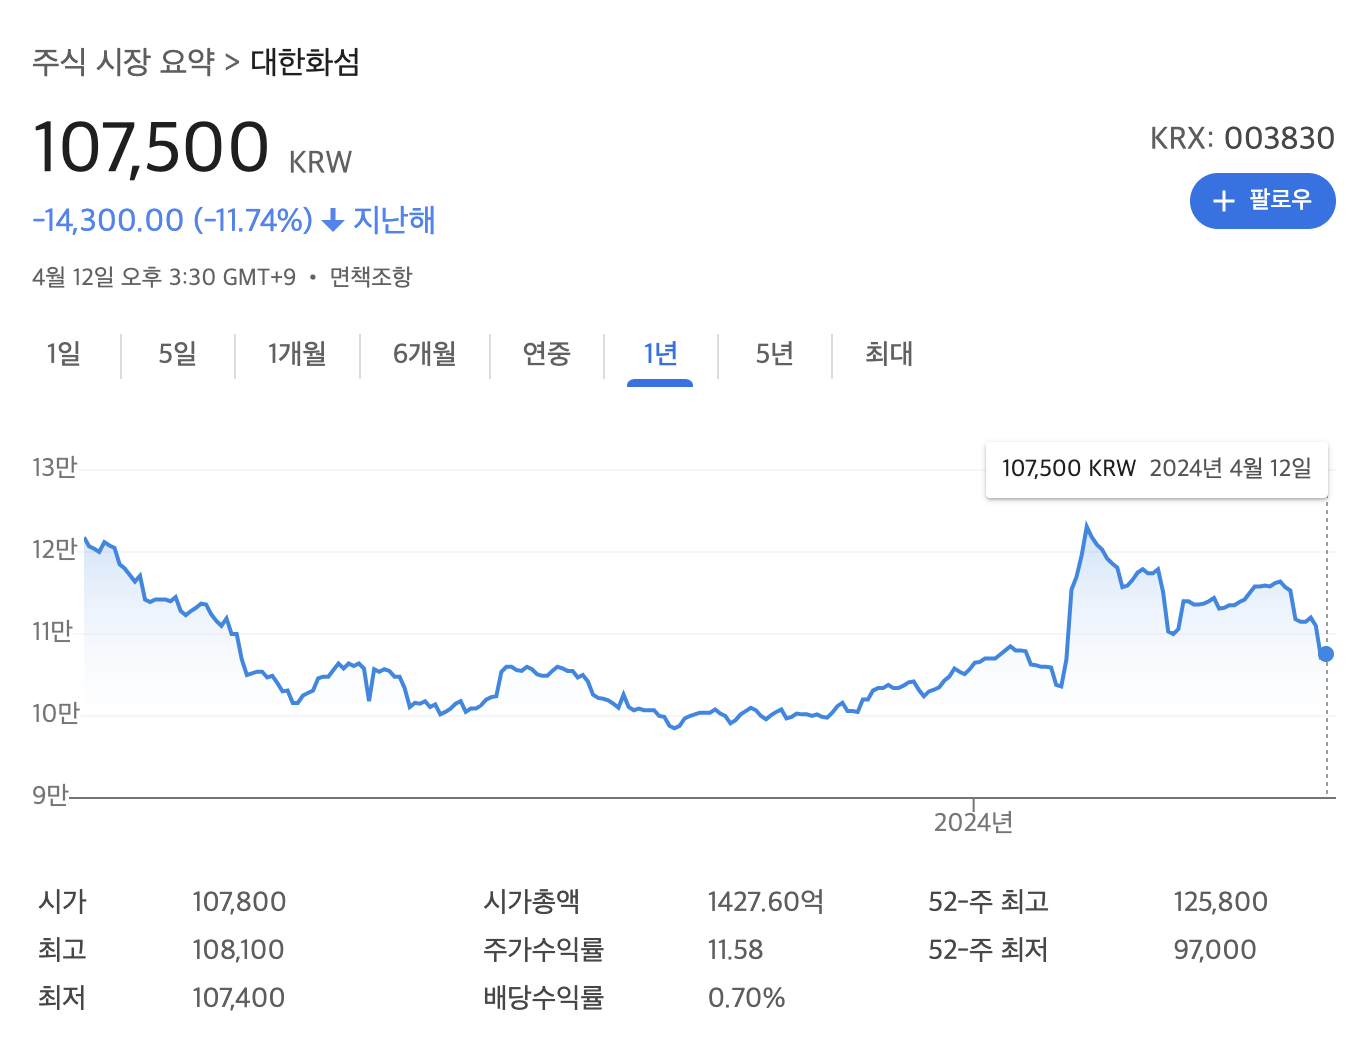Click the plus icon in 팔로우 button
The image size is (1372, 1048).
point(1224,201)
